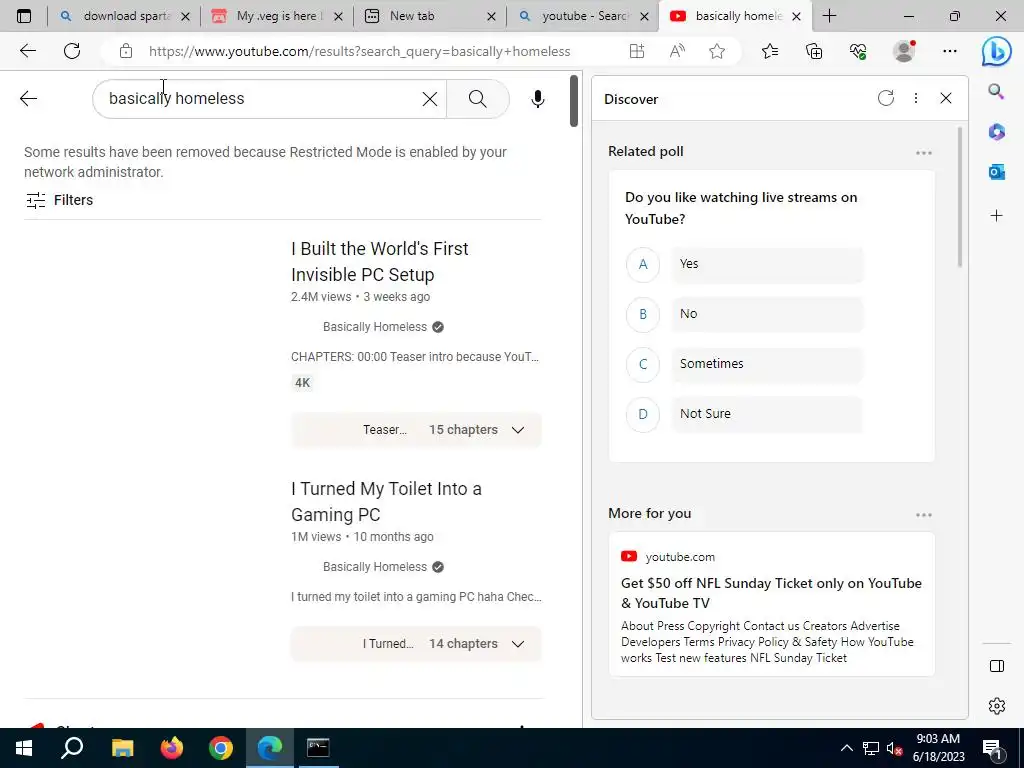This screenshot has width=1024, height=768.
Task: Open Basically Homeless channel under Toilet video
Action: [374, 568]
